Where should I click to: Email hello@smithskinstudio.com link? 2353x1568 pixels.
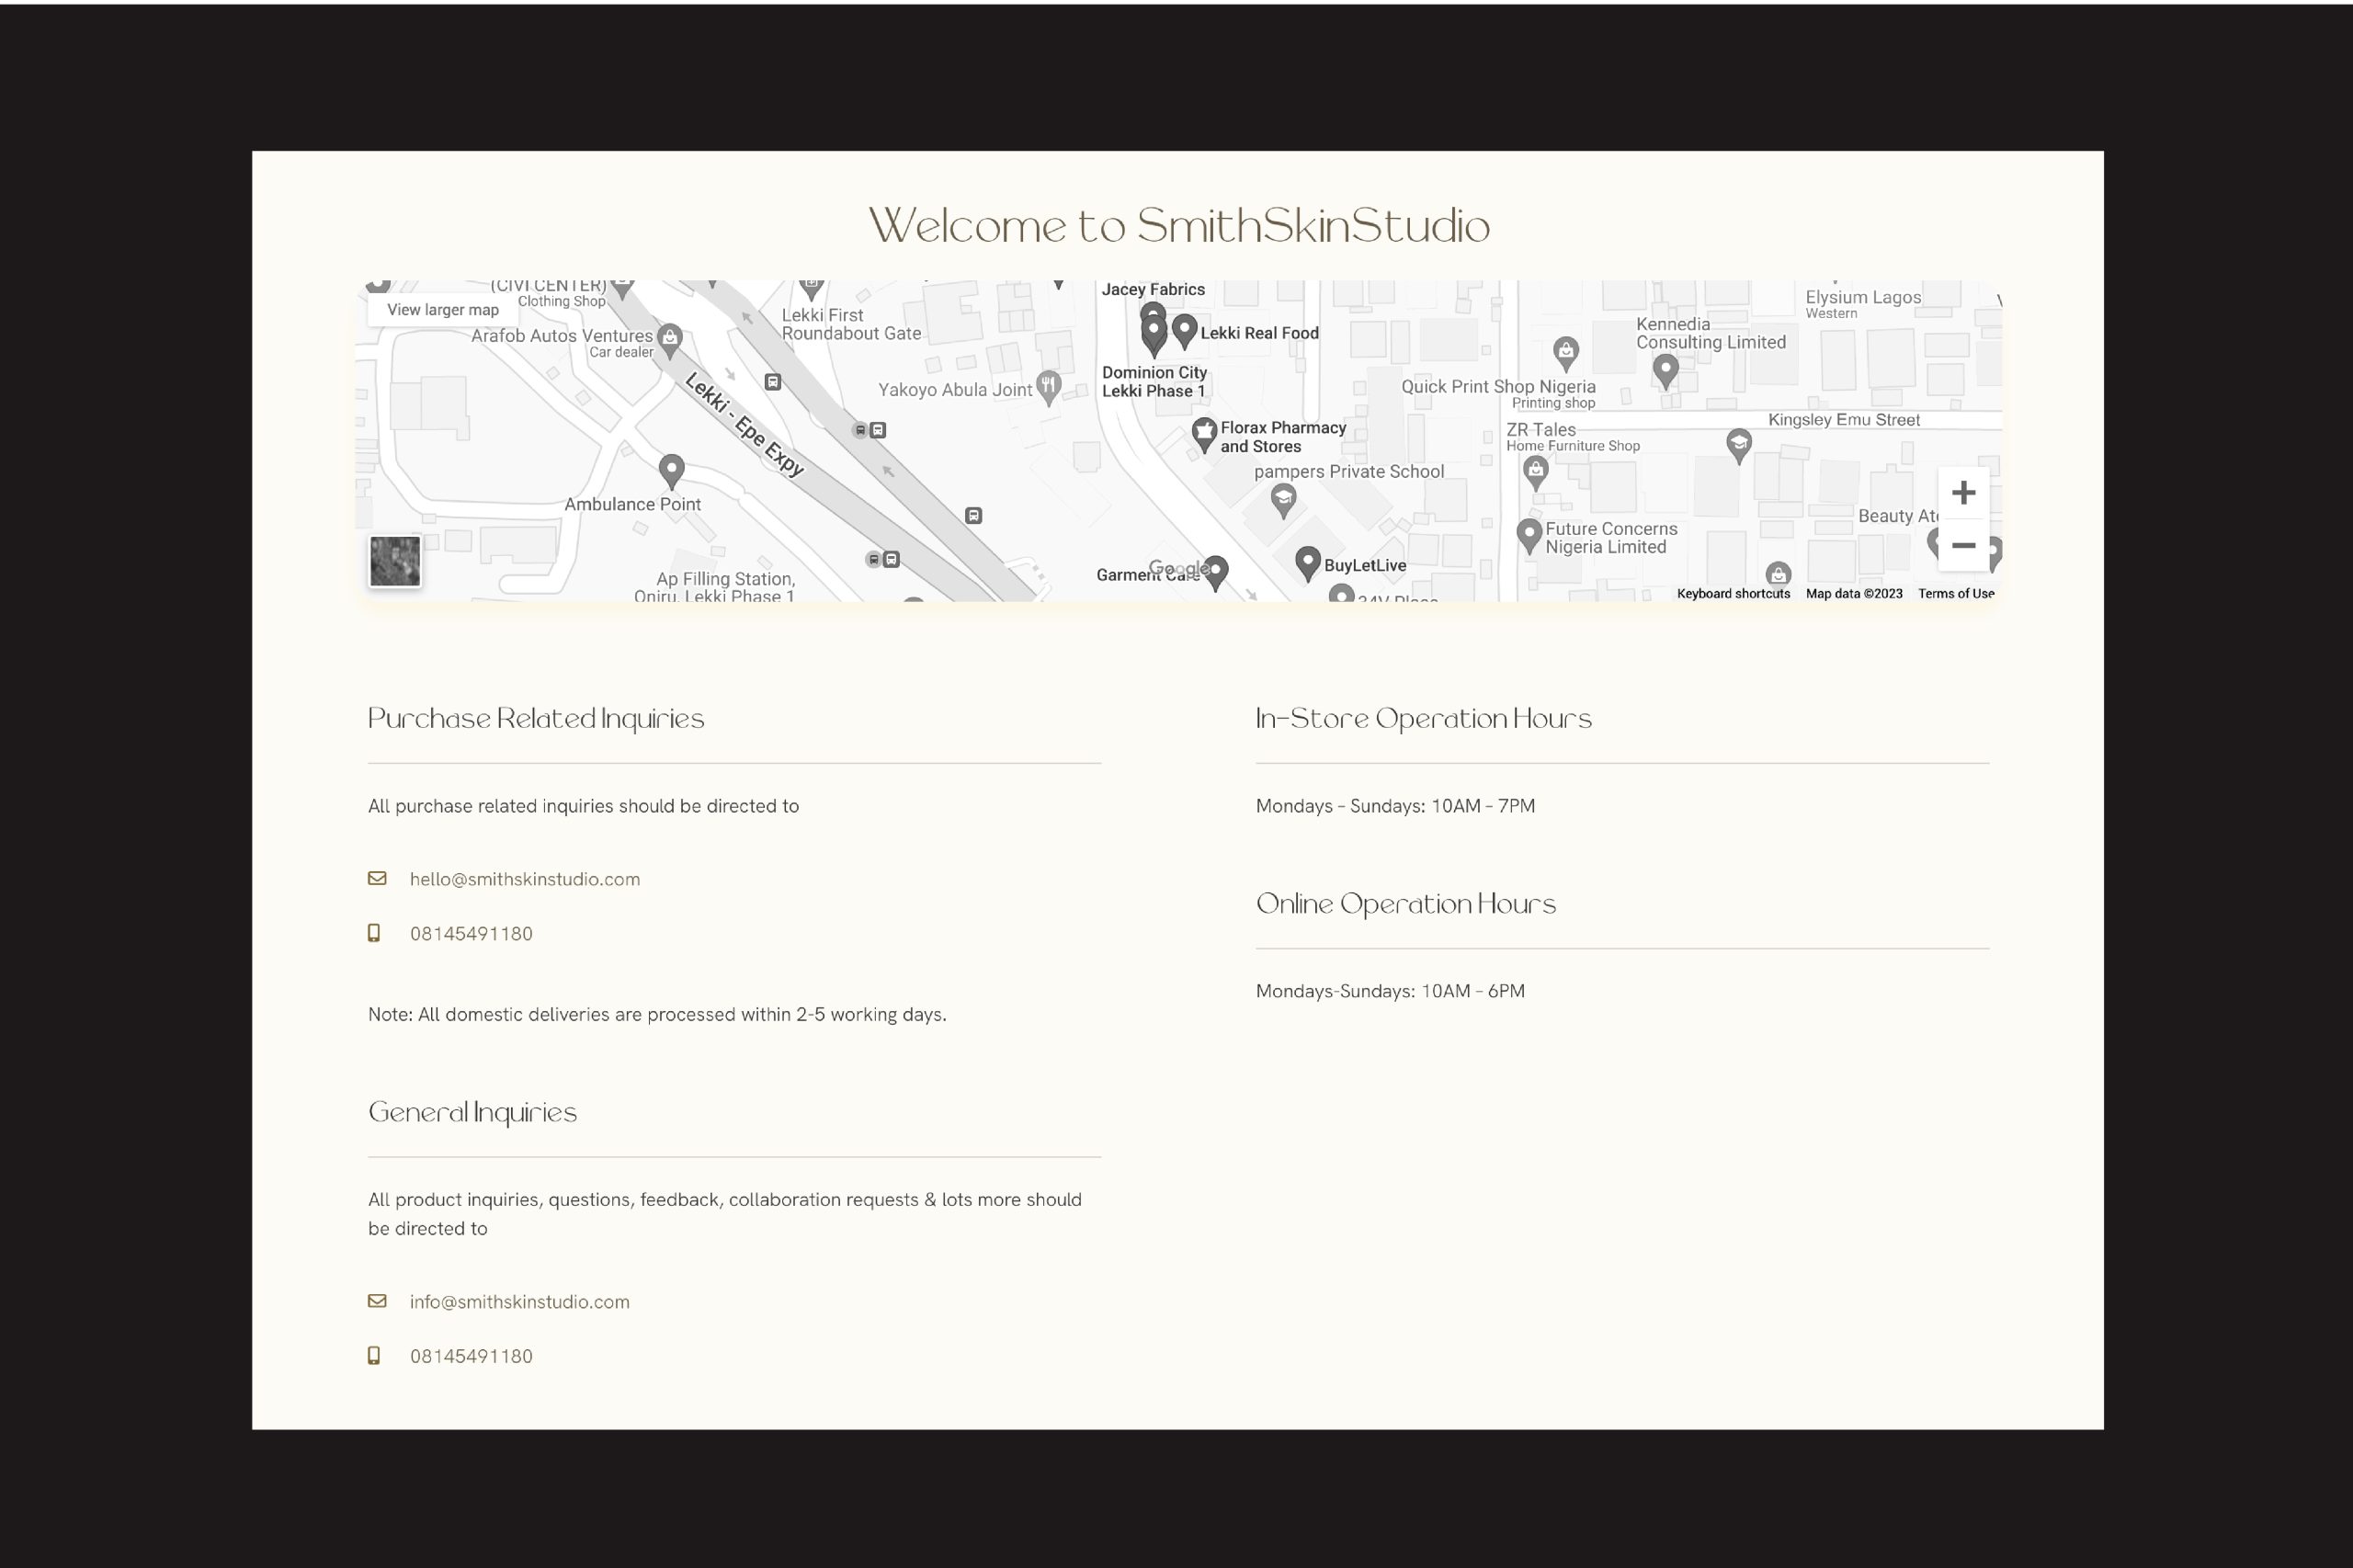click(524, 880)
